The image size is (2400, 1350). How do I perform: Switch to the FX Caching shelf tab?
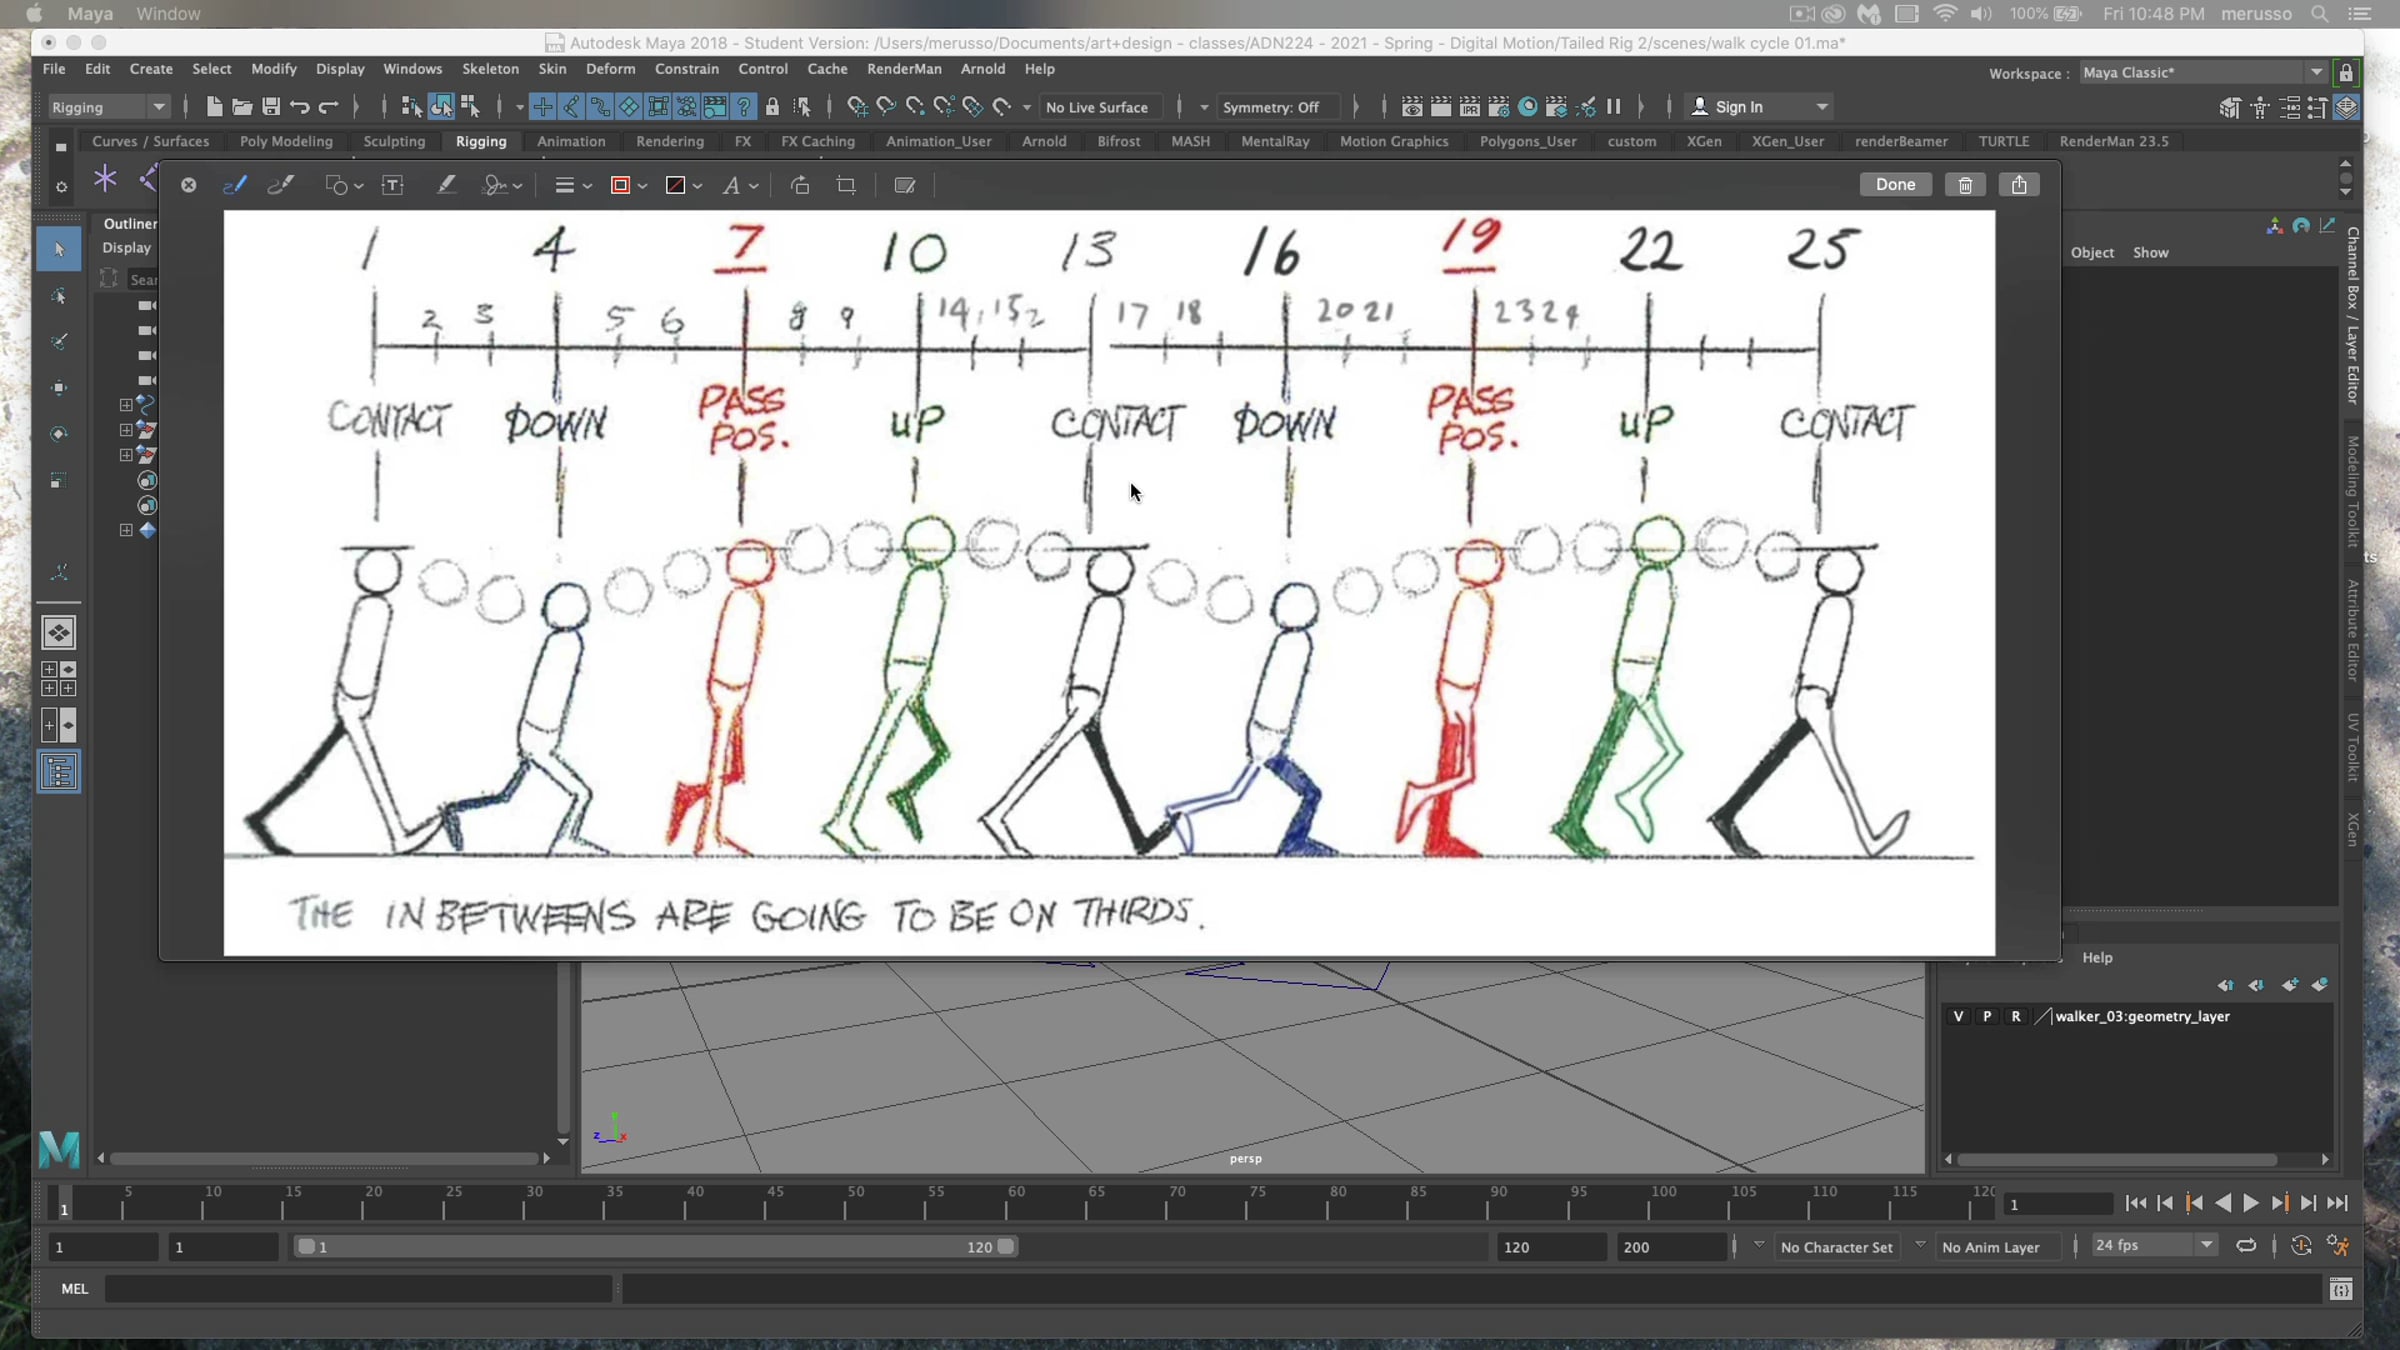[x=817, y=141]
